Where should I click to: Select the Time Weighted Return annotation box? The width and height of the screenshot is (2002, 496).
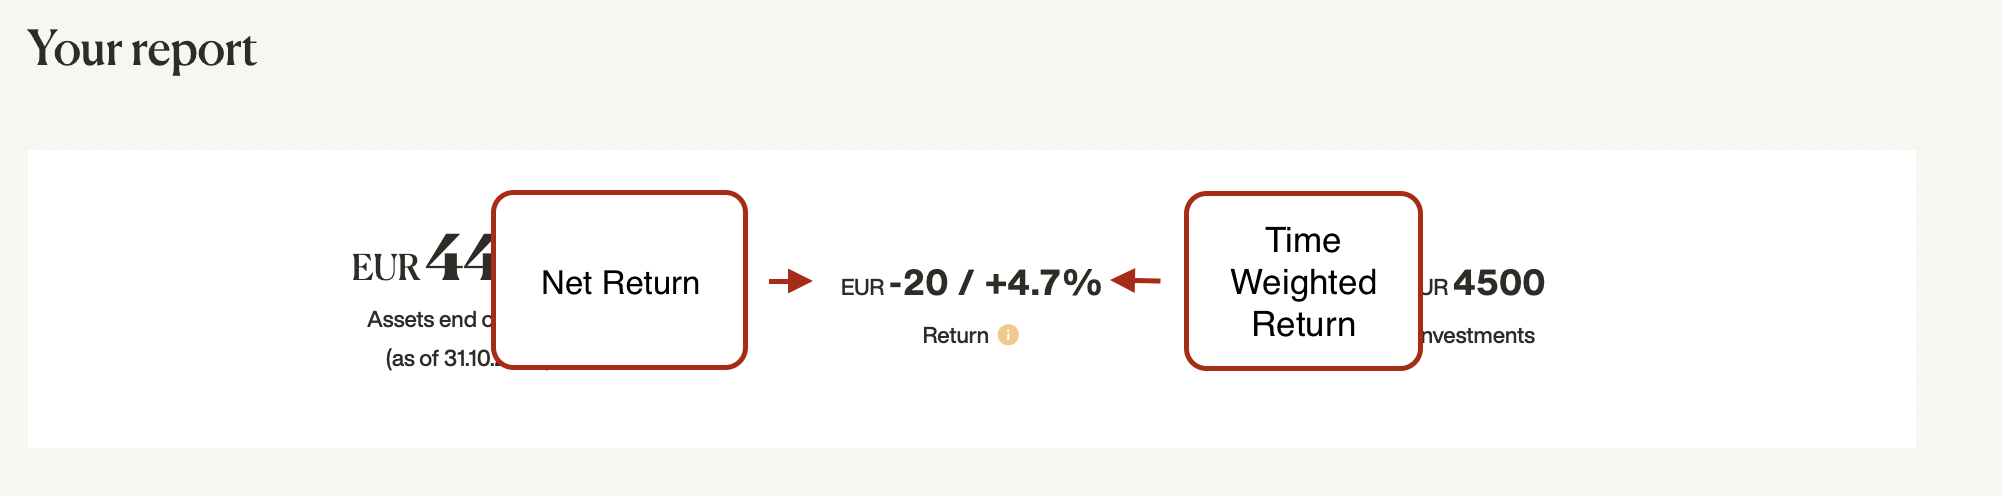[x=1303, y=281]
